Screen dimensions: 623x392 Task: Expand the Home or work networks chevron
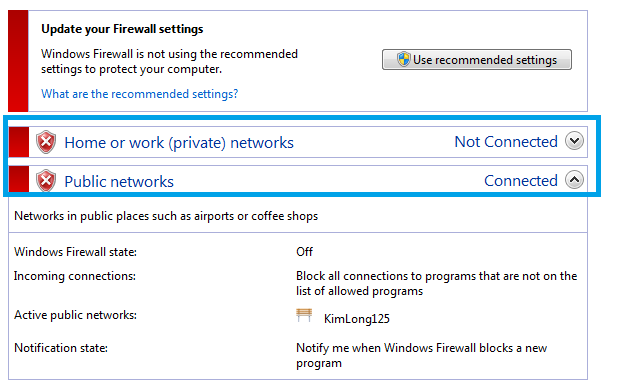coord(574,141)
